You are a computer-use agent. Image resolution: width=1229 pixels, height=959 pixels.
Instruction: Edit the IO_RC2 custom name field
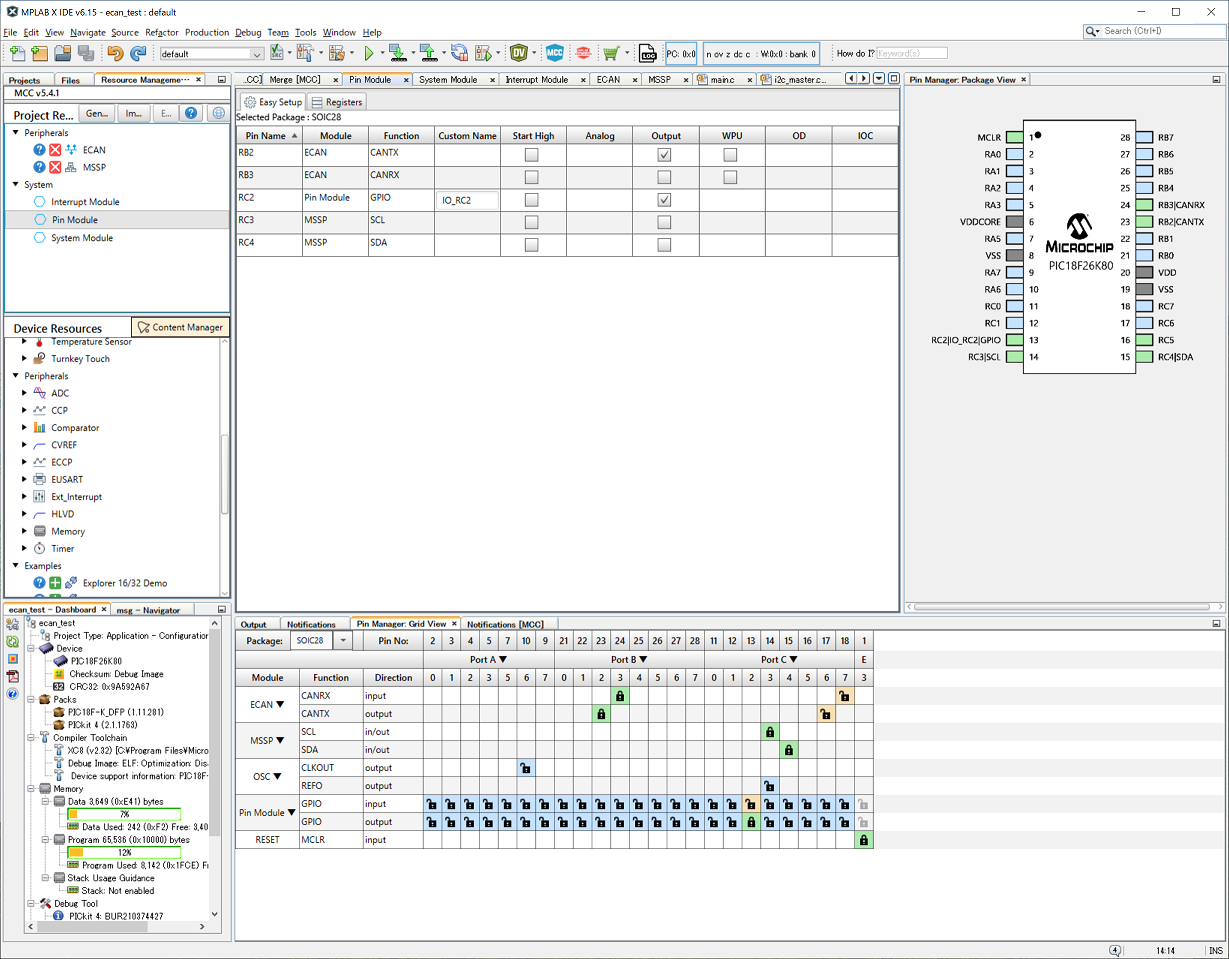click(467, 200)
